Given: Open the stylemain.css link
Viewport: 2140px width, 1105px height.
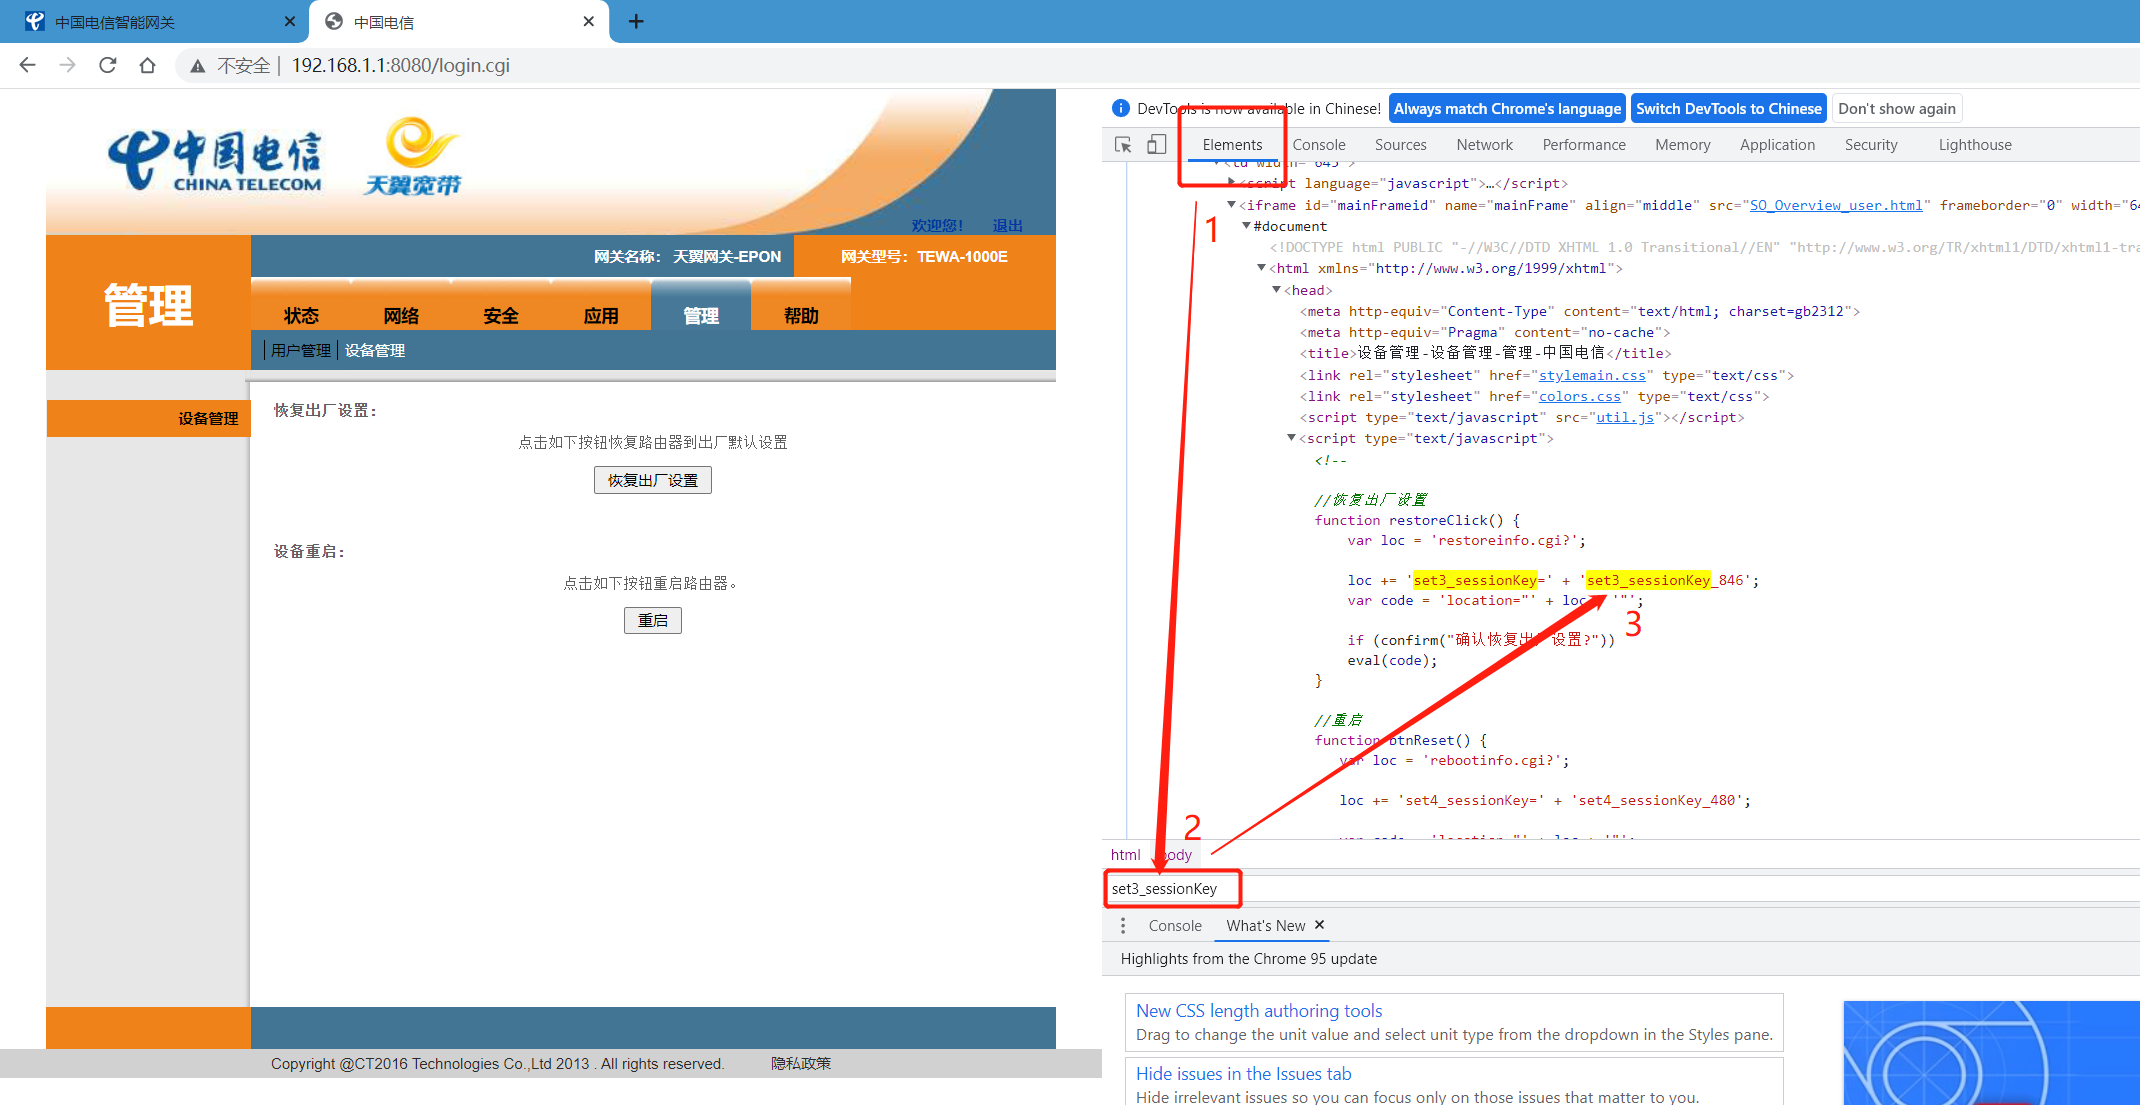Looking at the screenshot, I should (x=1591, y=375).
